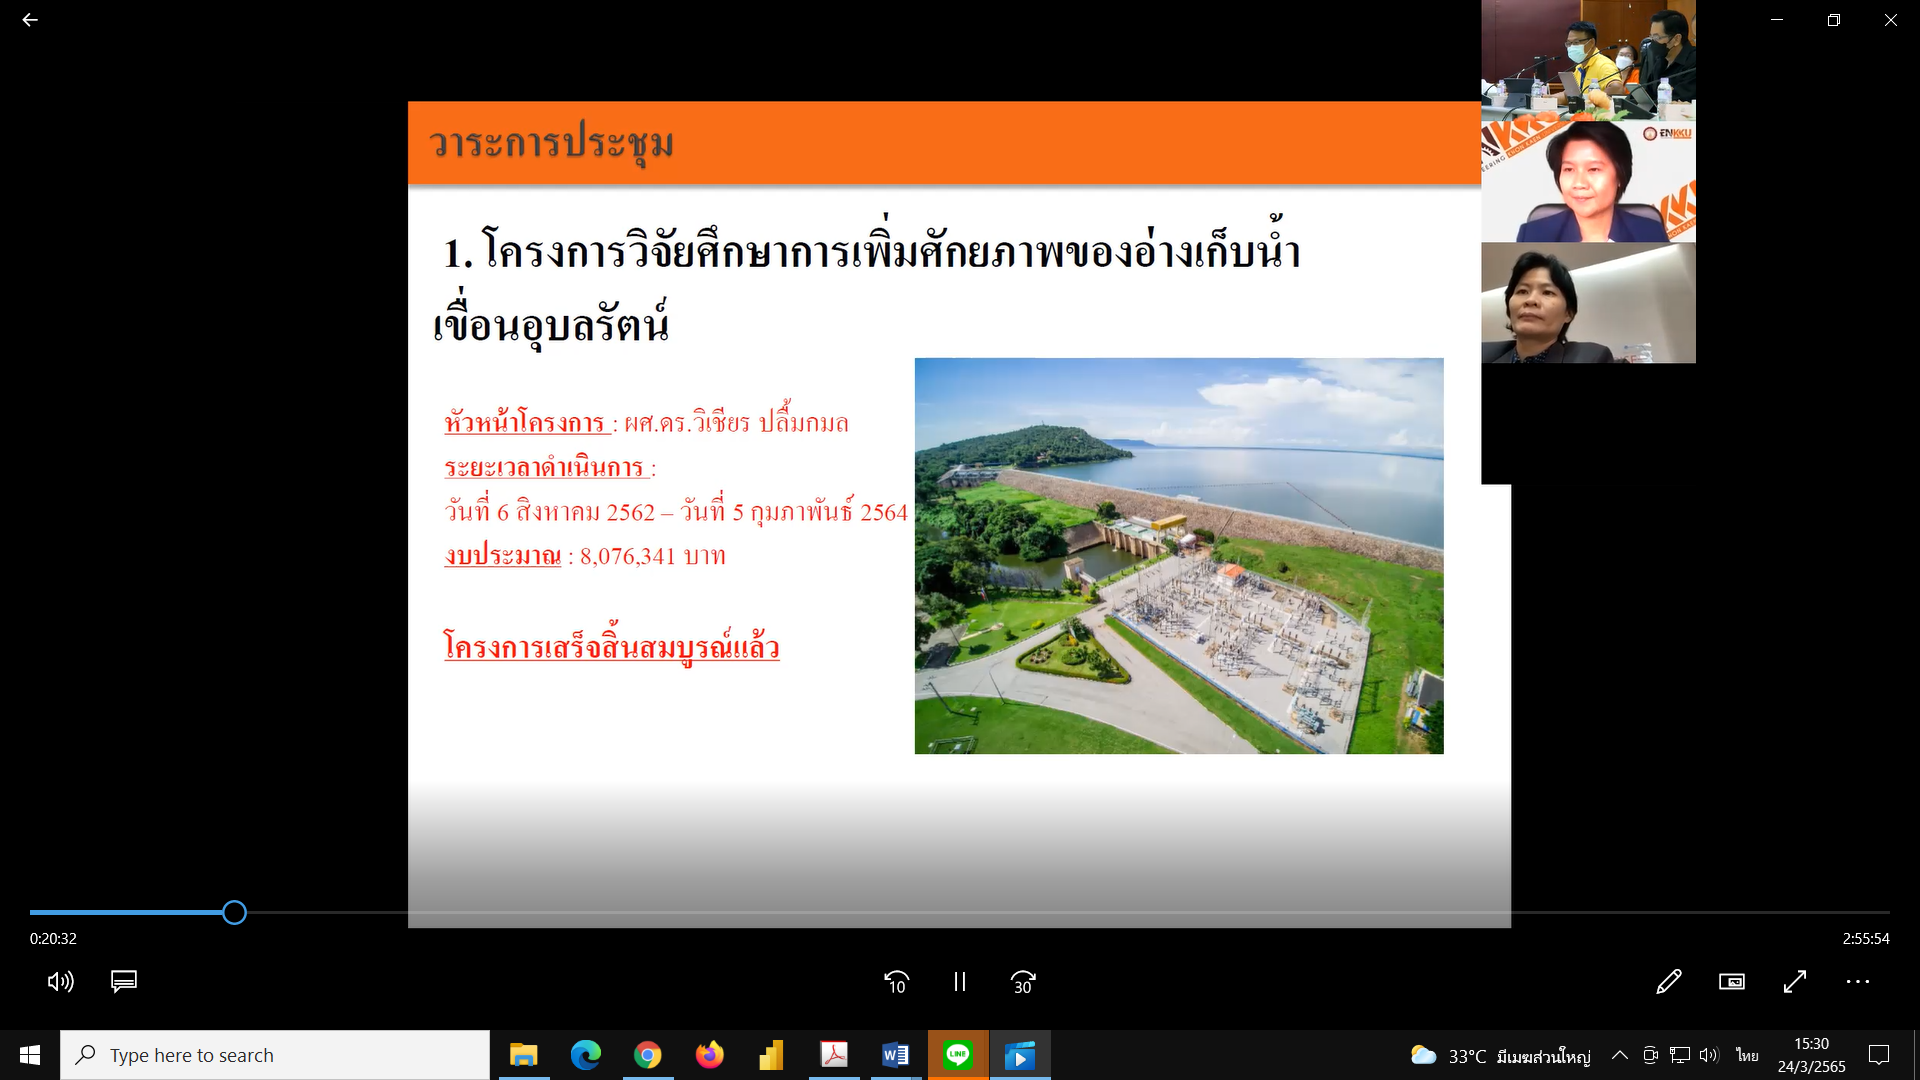Open Adobe Acrobat from taskbar
The width and height of the screenshot is (1920, 1080).
click(x=834, y=1055)
